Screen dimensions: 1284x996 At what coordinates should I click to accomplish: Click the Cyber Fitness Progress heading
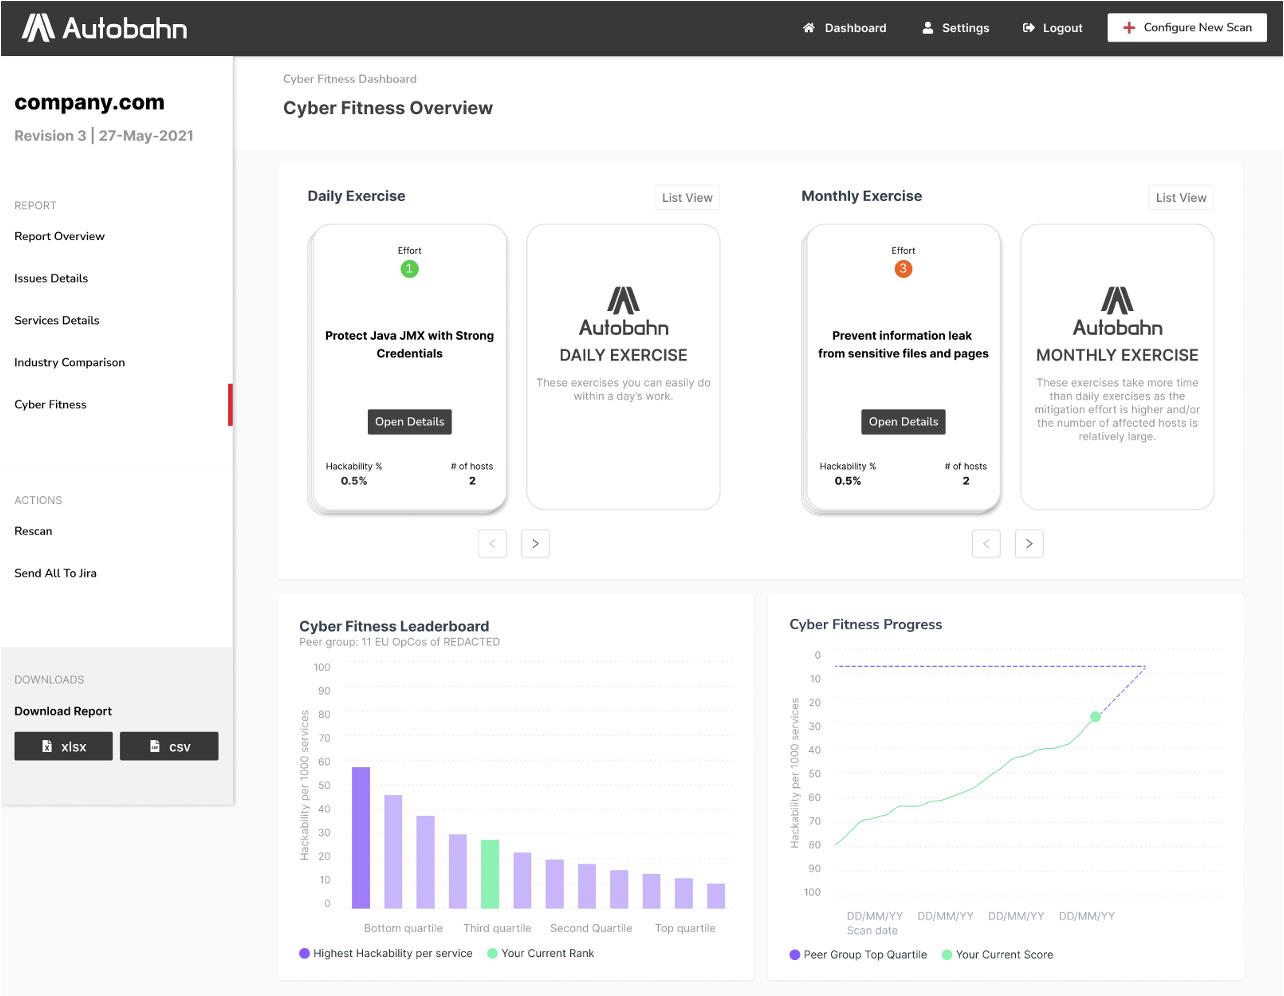(866, 625)
